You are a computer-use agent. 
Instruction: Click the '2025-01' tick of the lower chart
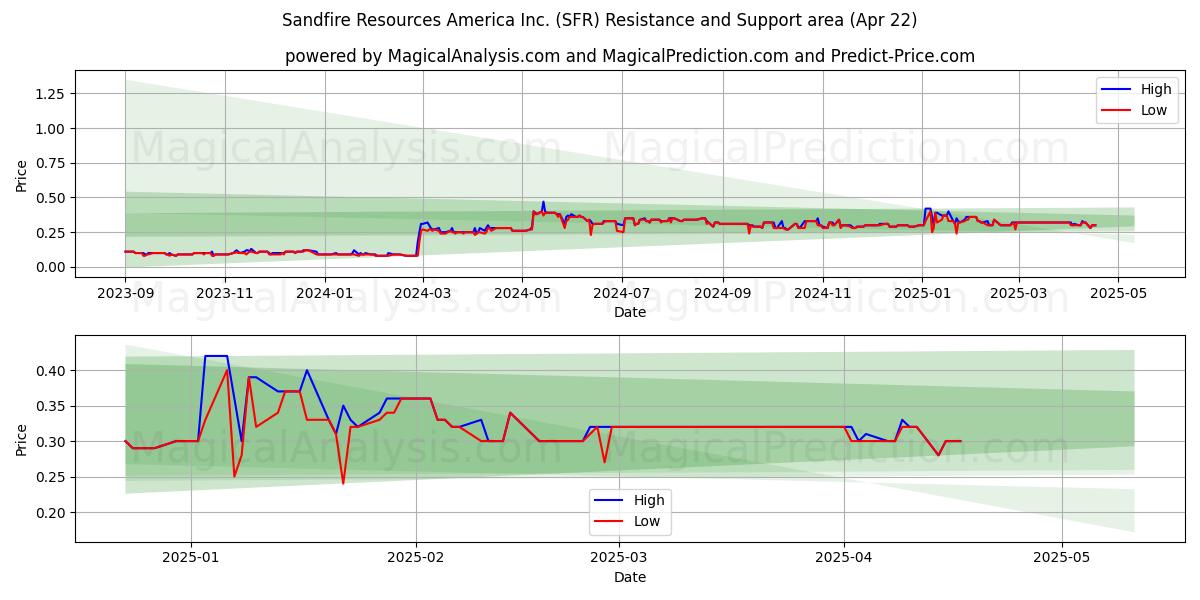point(191,559)
